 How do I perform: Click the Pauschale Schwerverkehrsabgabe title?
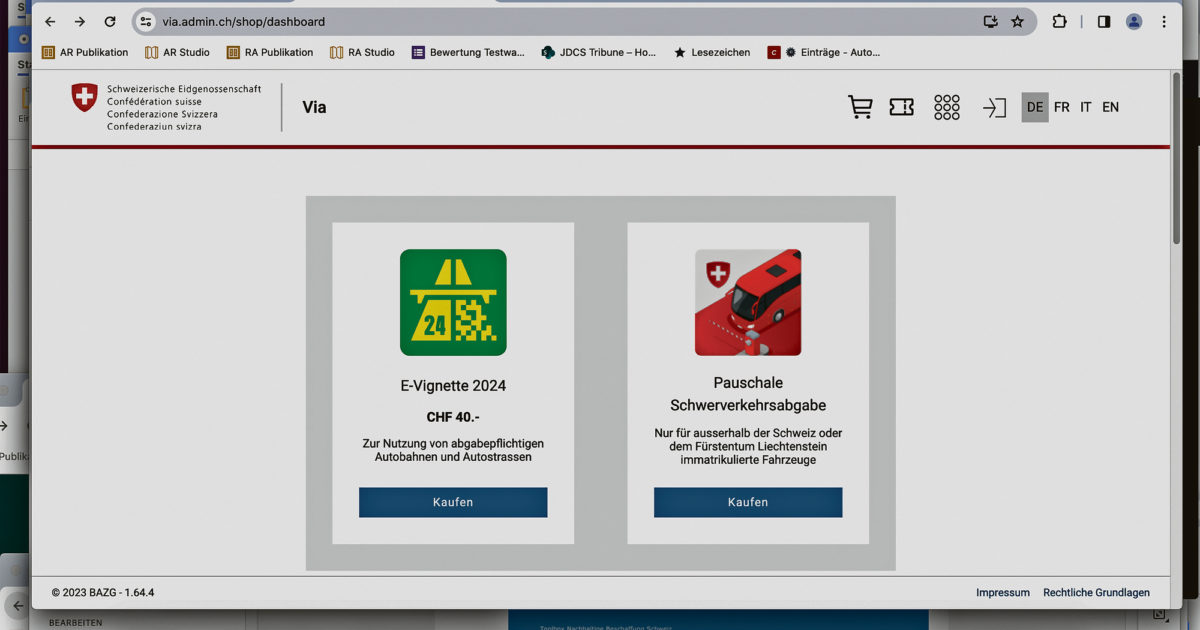748,394
